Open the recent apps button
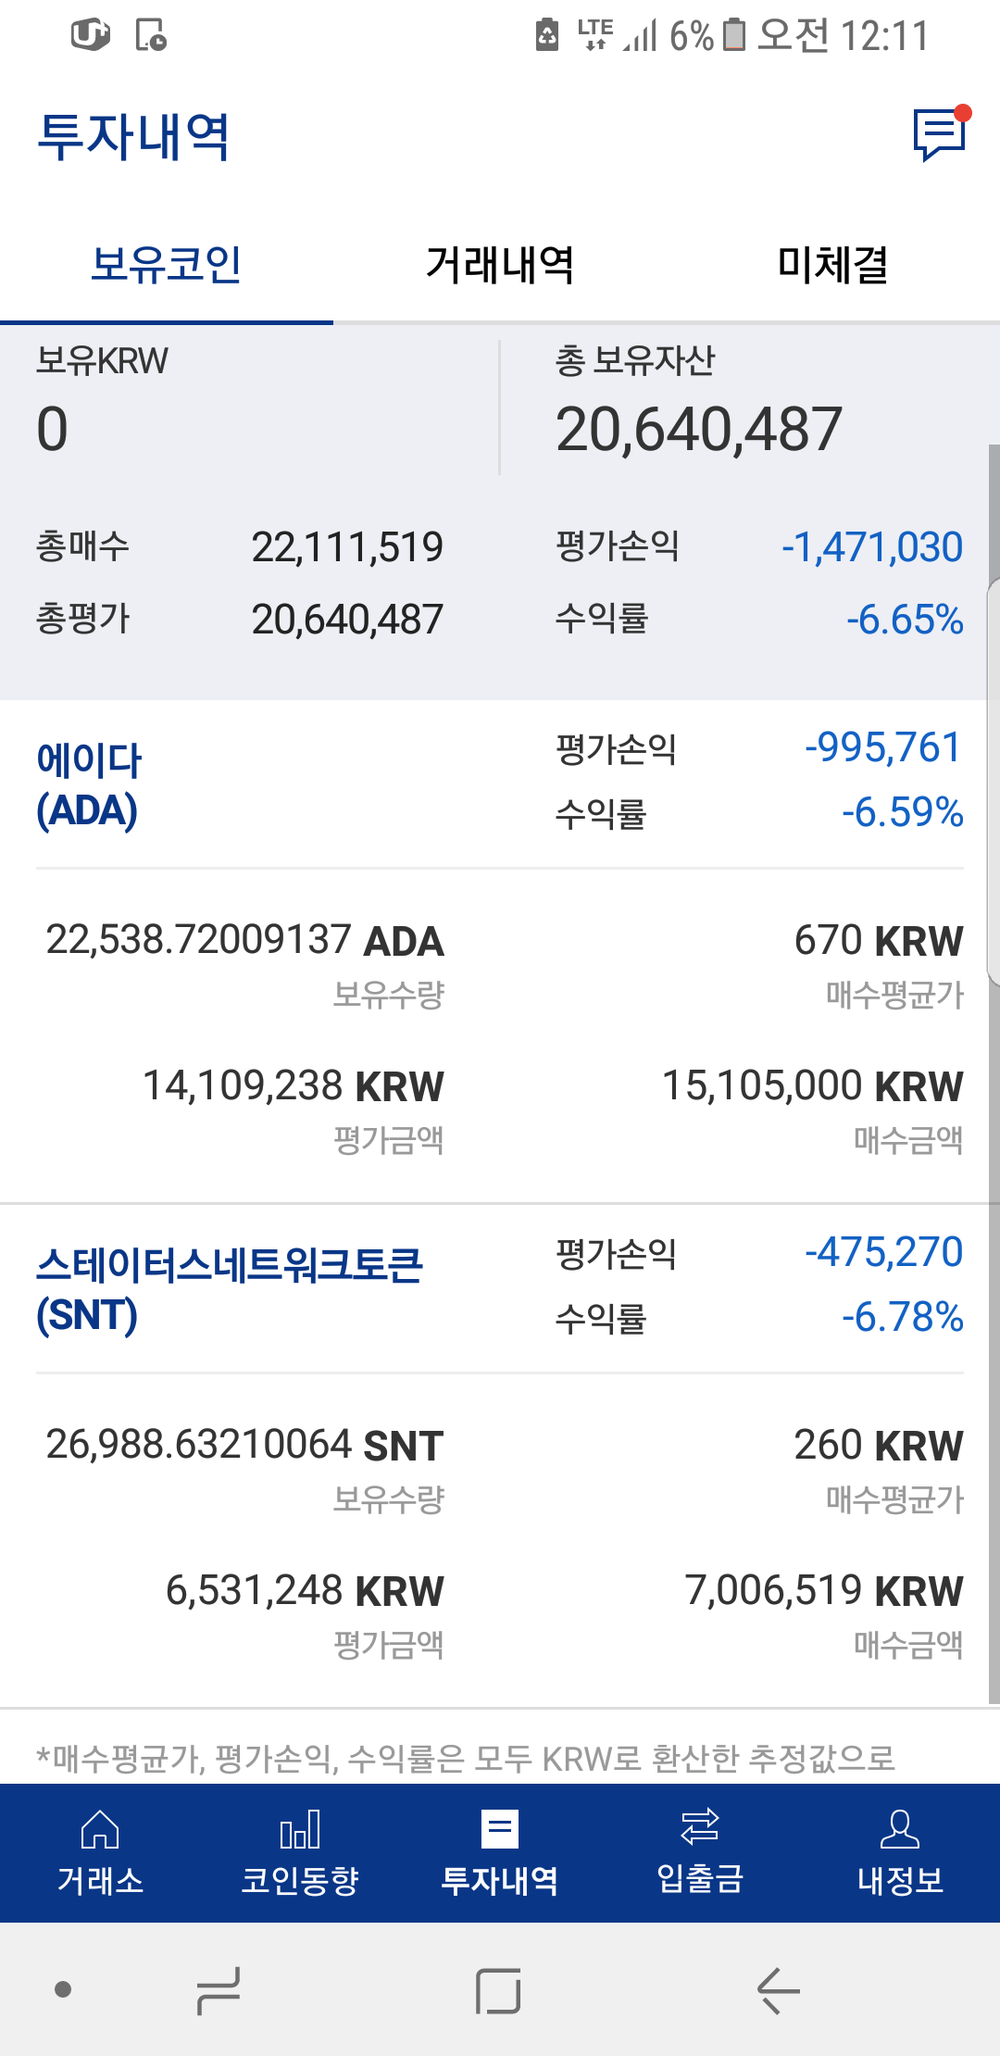The width and height of the screenshot is (1000, 2056). point(219,1990)
